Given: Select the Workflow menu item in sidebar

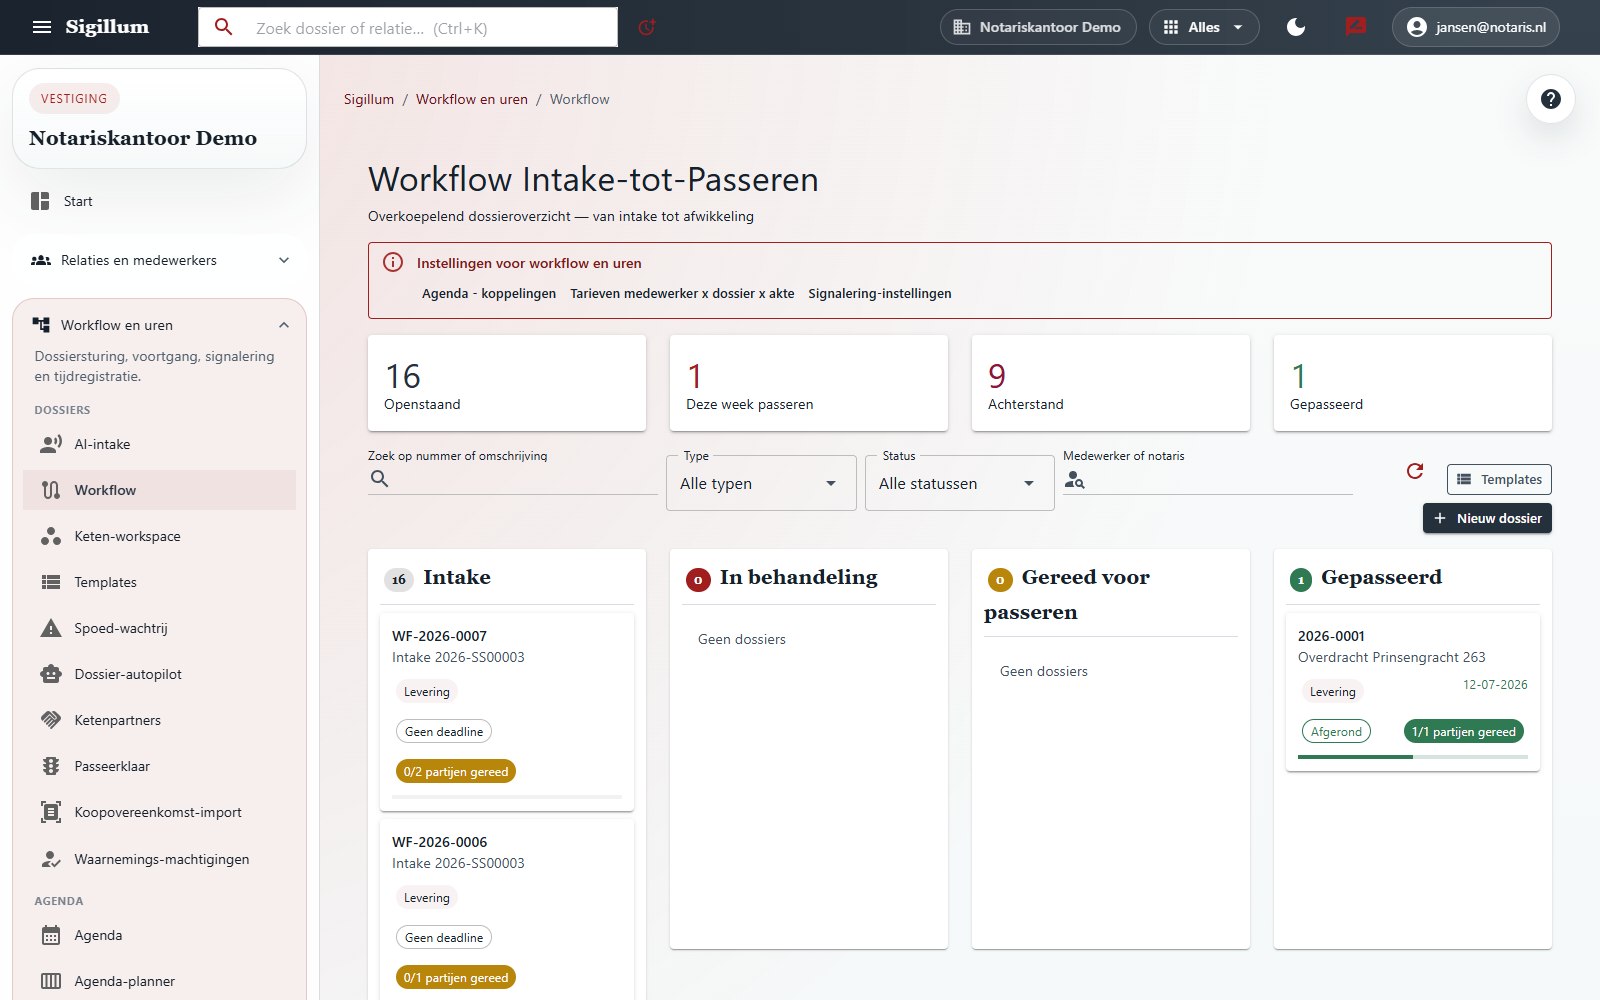Looking at the screenshot, I should [x=160, y=490].
